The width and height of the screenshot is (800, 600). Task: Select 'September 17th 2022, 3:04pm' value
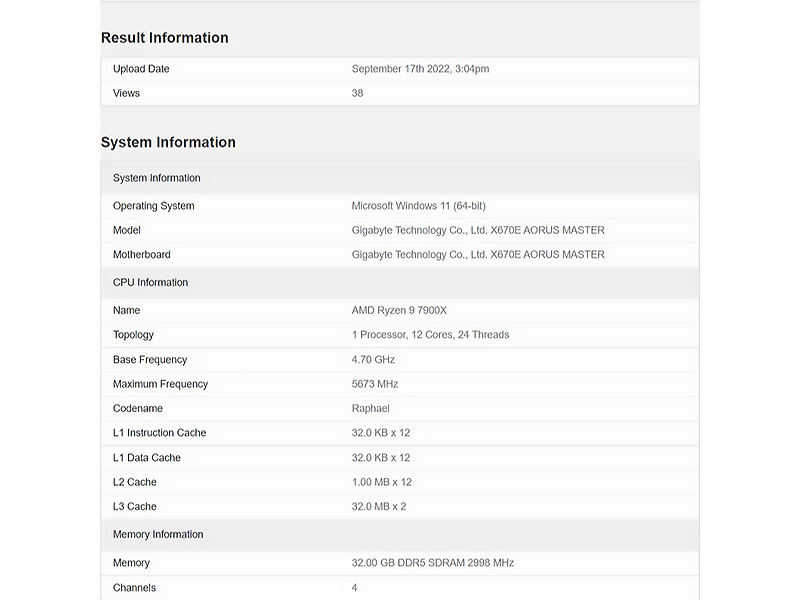pos(420,69)
